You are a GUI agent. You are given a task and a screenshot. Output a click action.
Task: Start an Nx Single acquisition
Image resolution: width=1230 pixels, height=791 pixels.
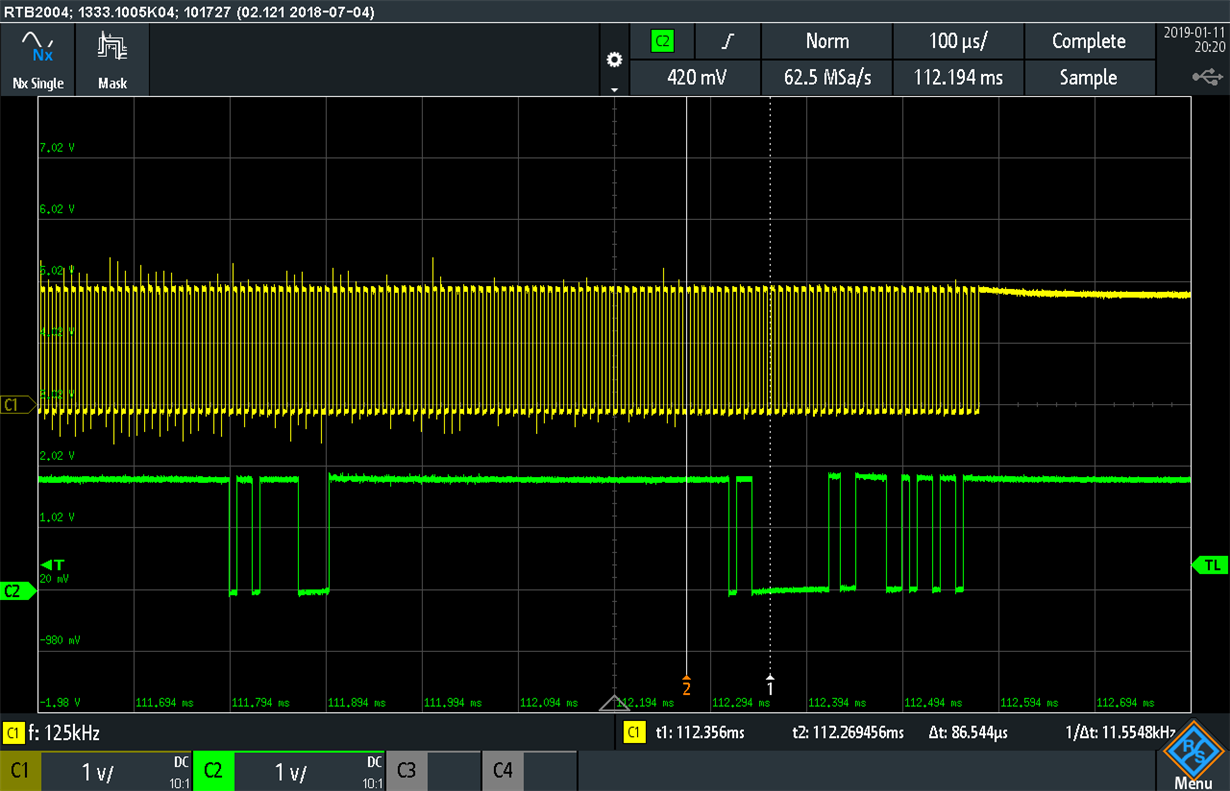tap(38, 60)
